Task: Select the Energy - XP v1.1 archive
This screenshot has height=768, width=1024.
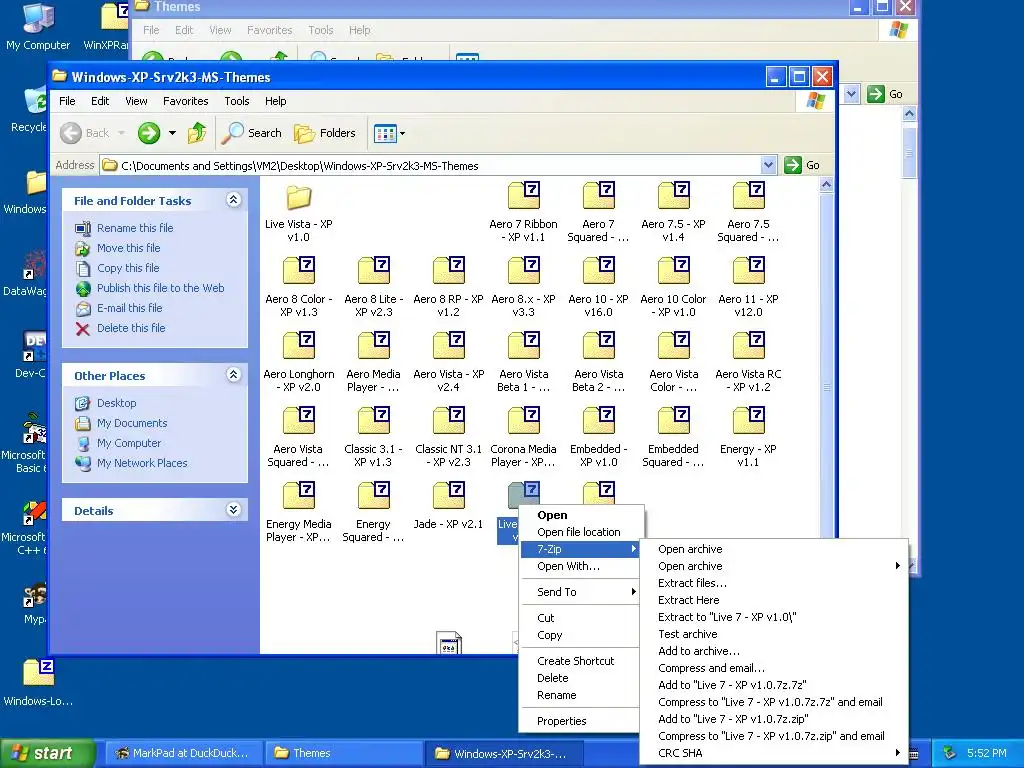Action: (x=748, y=438)
